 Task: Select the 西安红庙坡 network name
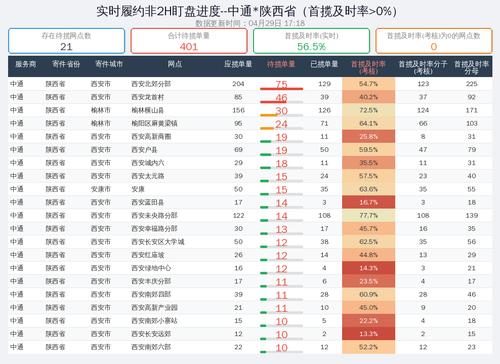148,255
